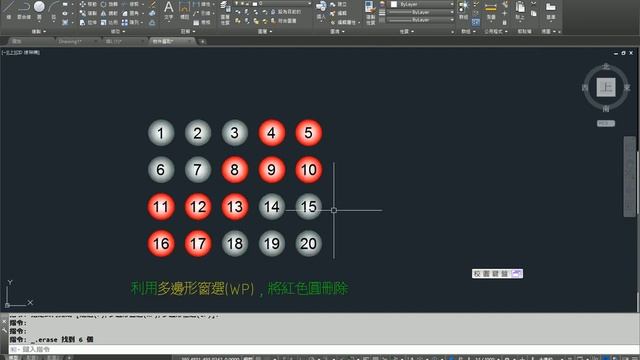The image size is (640, 360).
Task: Click the WCS label below ViewCube
Action: coord(606,123)
